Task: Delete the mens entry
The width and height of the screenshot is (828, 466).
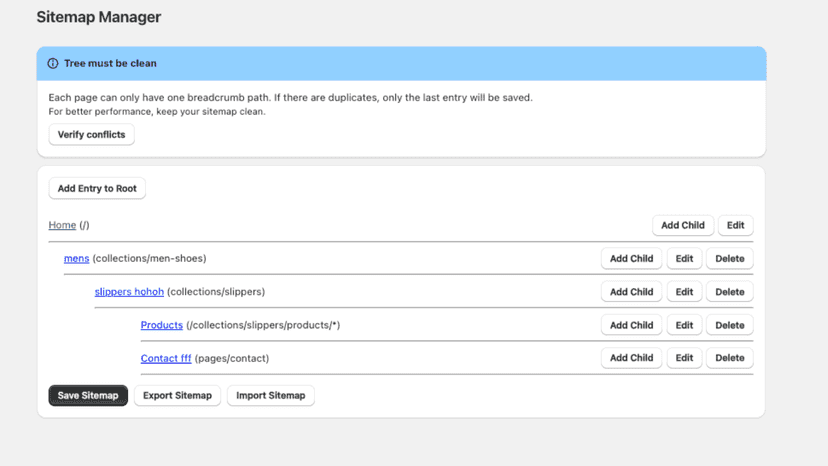Action: [730, 258]
